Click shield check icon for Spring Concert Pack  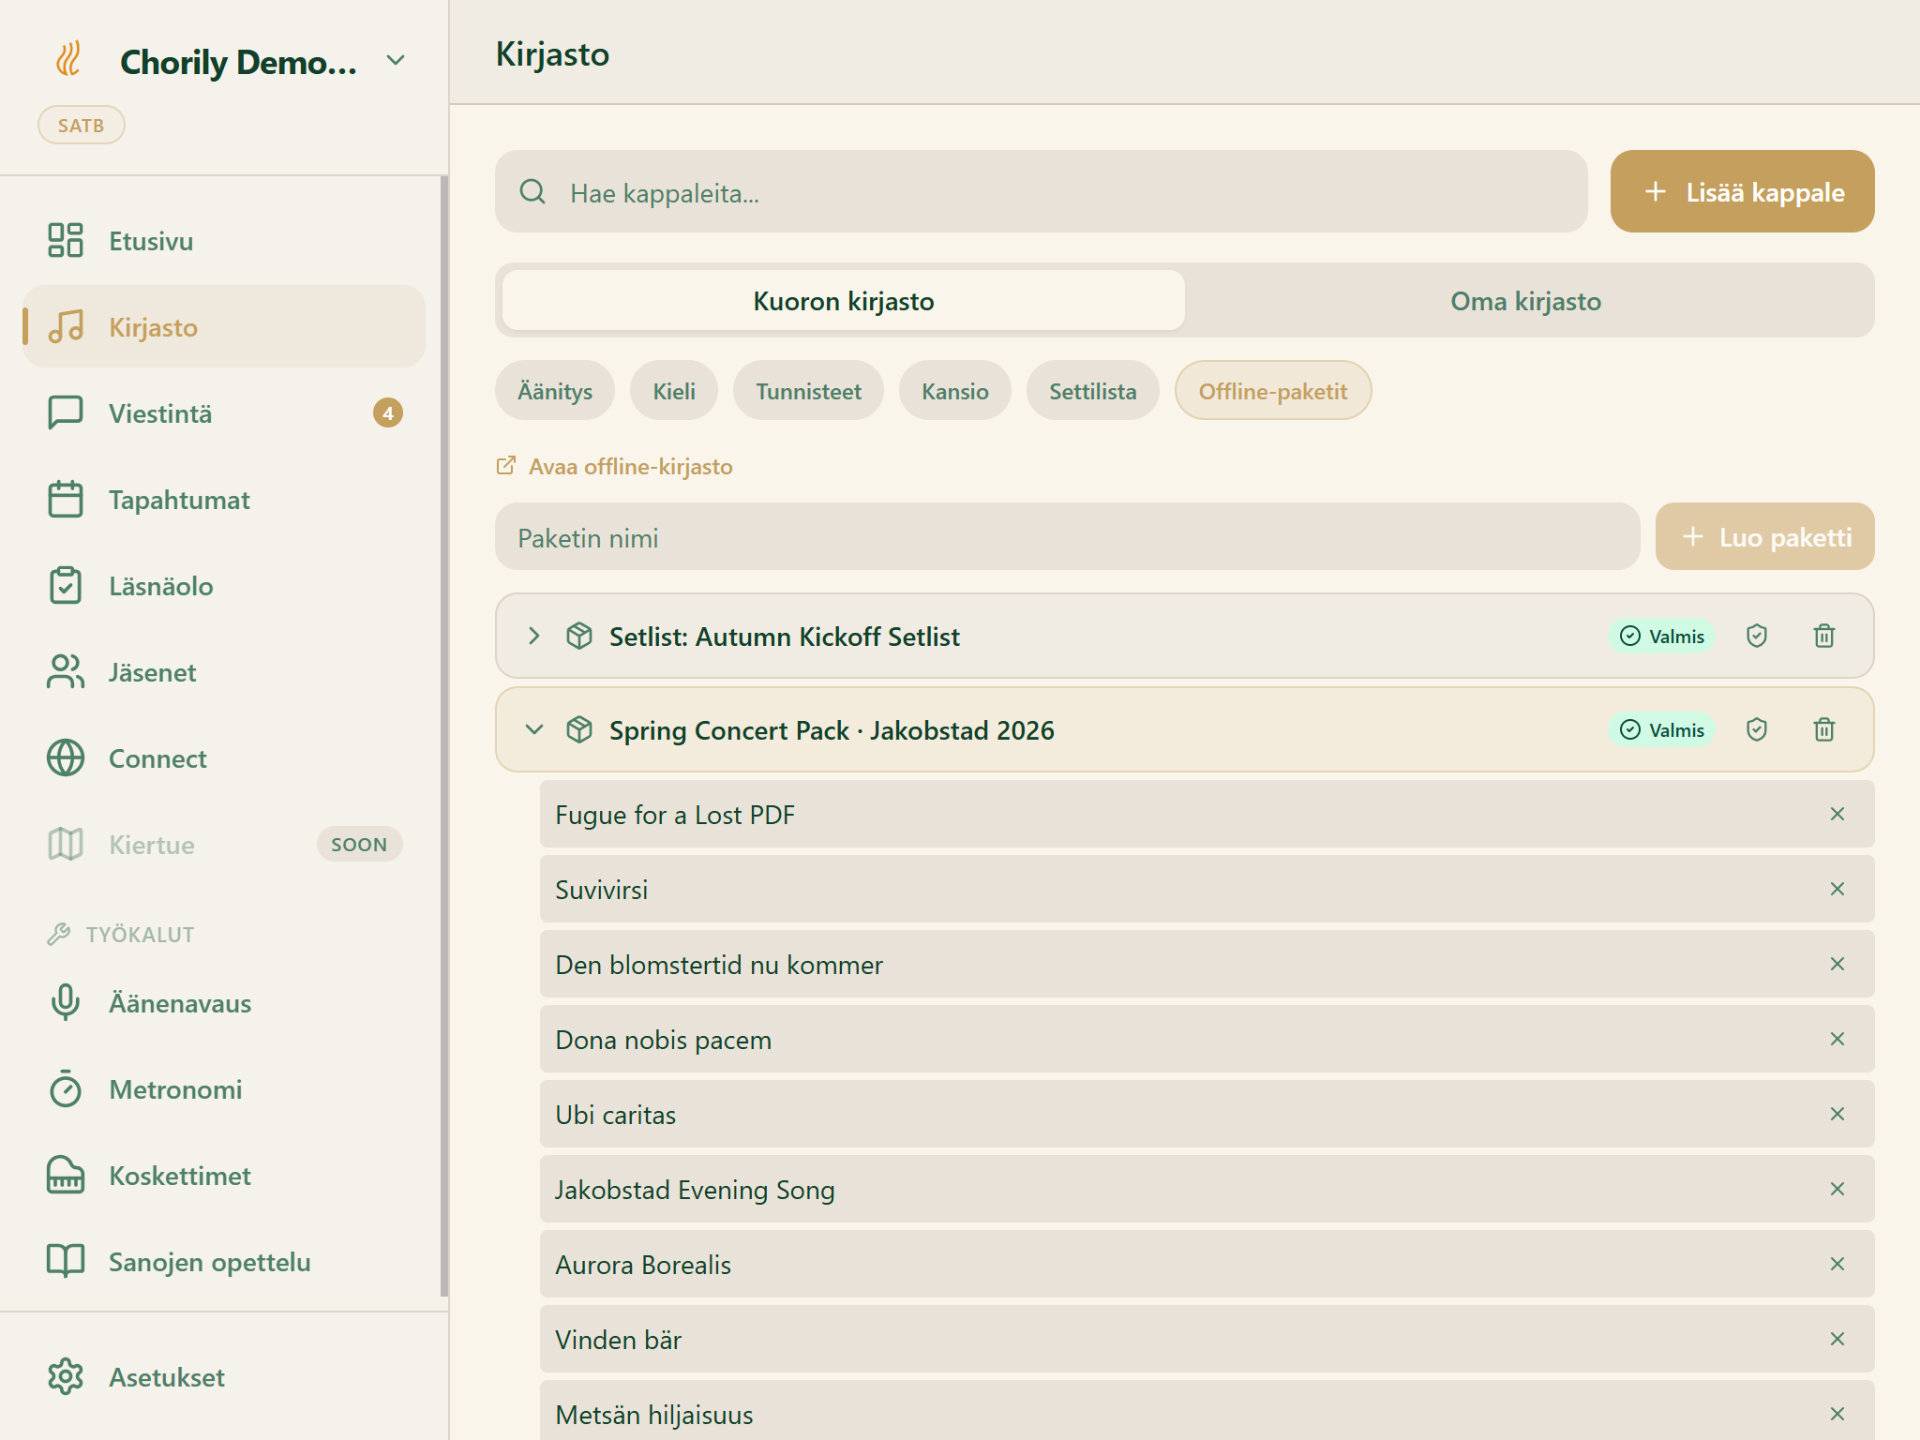tap(1756, 730)
